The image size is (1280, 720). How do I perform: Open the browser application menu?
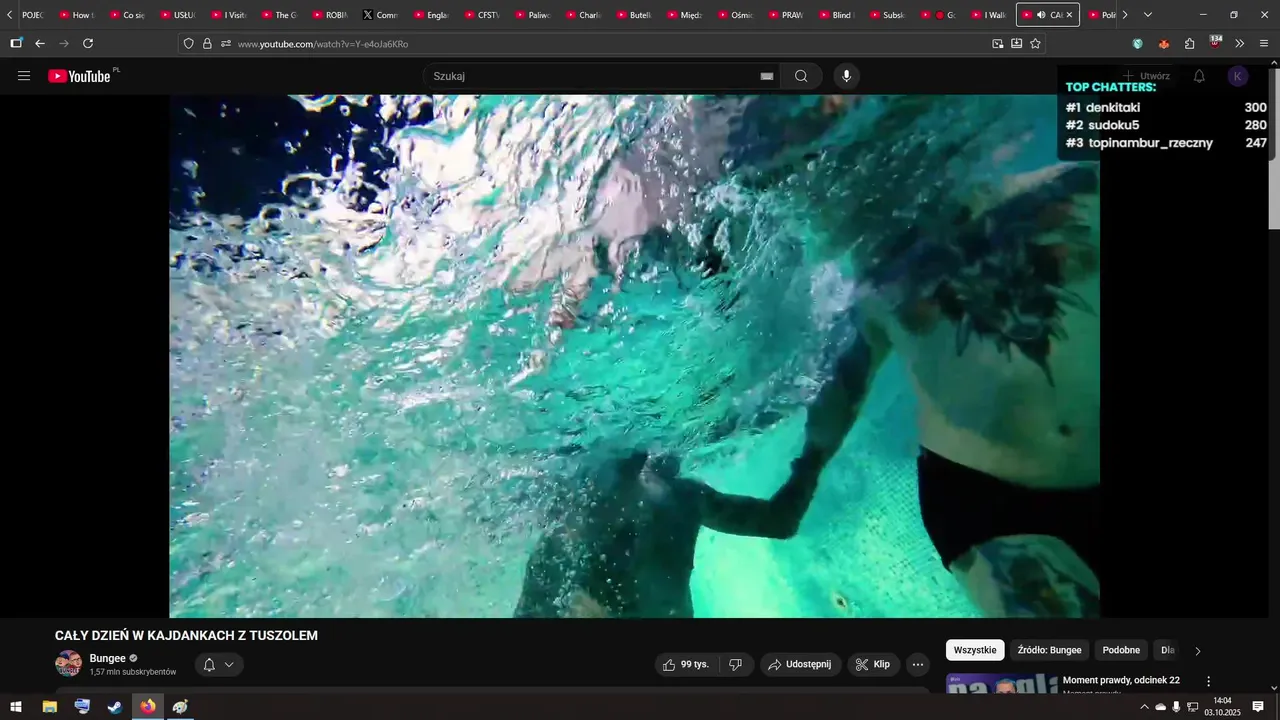click(1264, 44)
